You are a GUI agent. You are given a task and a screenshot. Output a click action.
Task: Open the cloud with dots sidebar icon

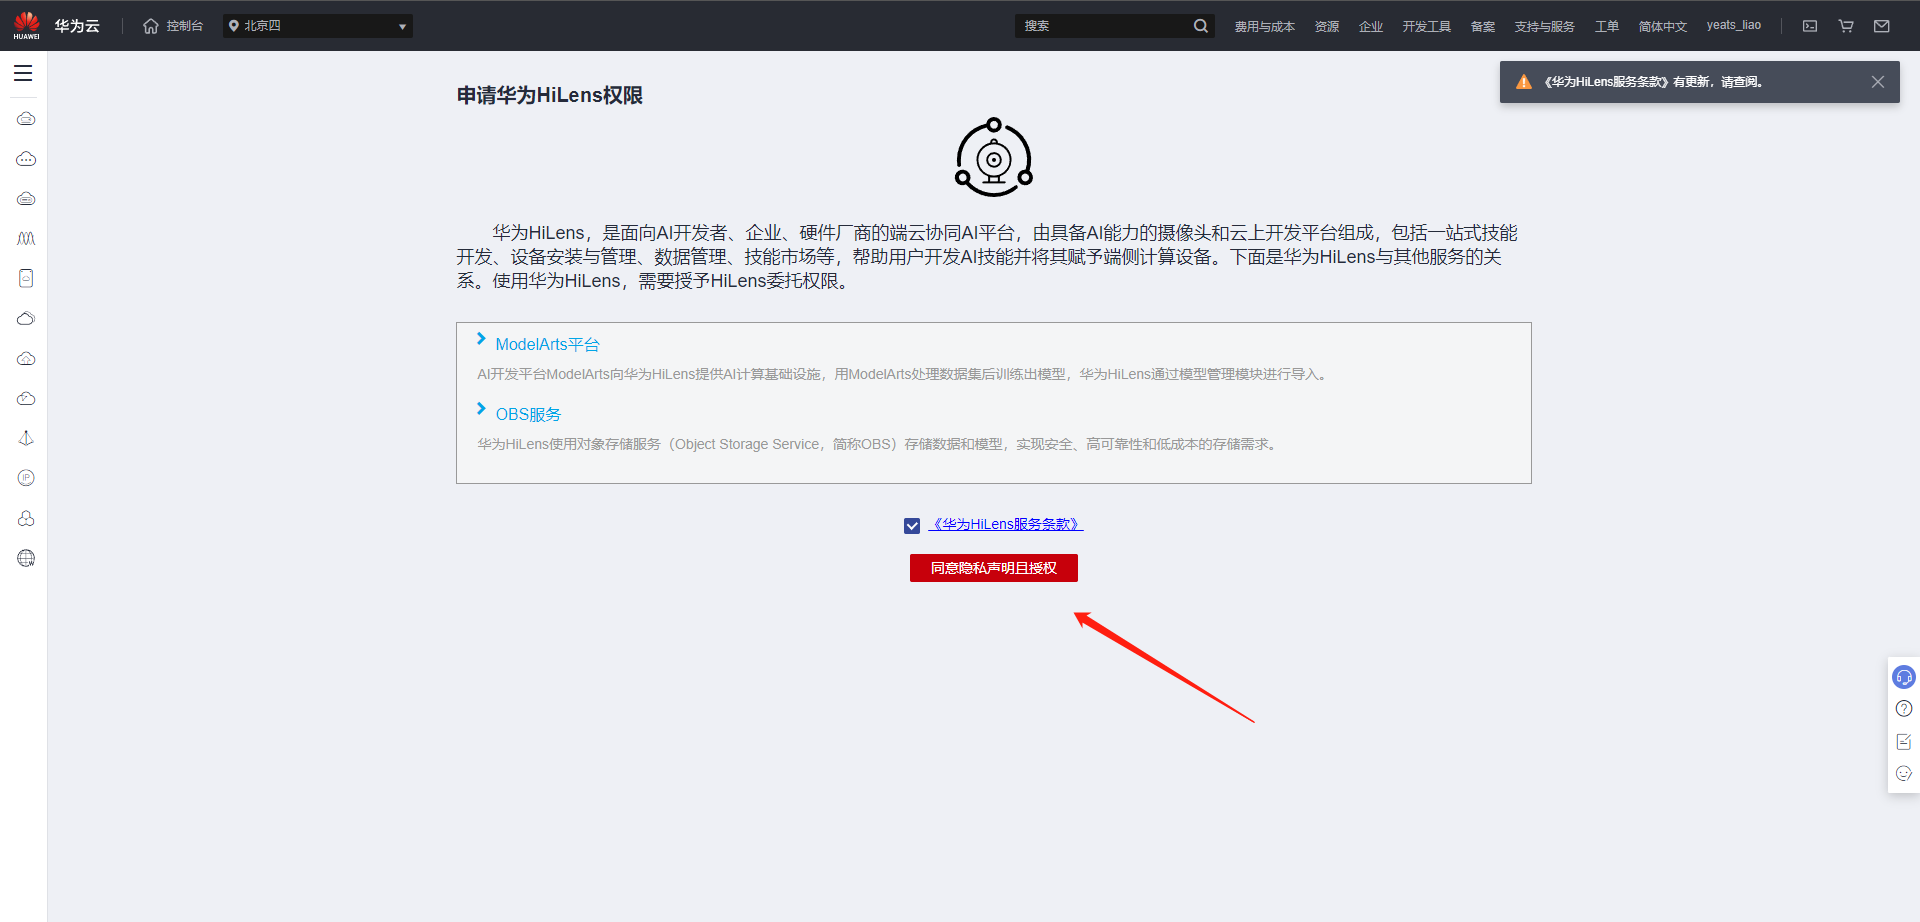[x=26, y=159]
